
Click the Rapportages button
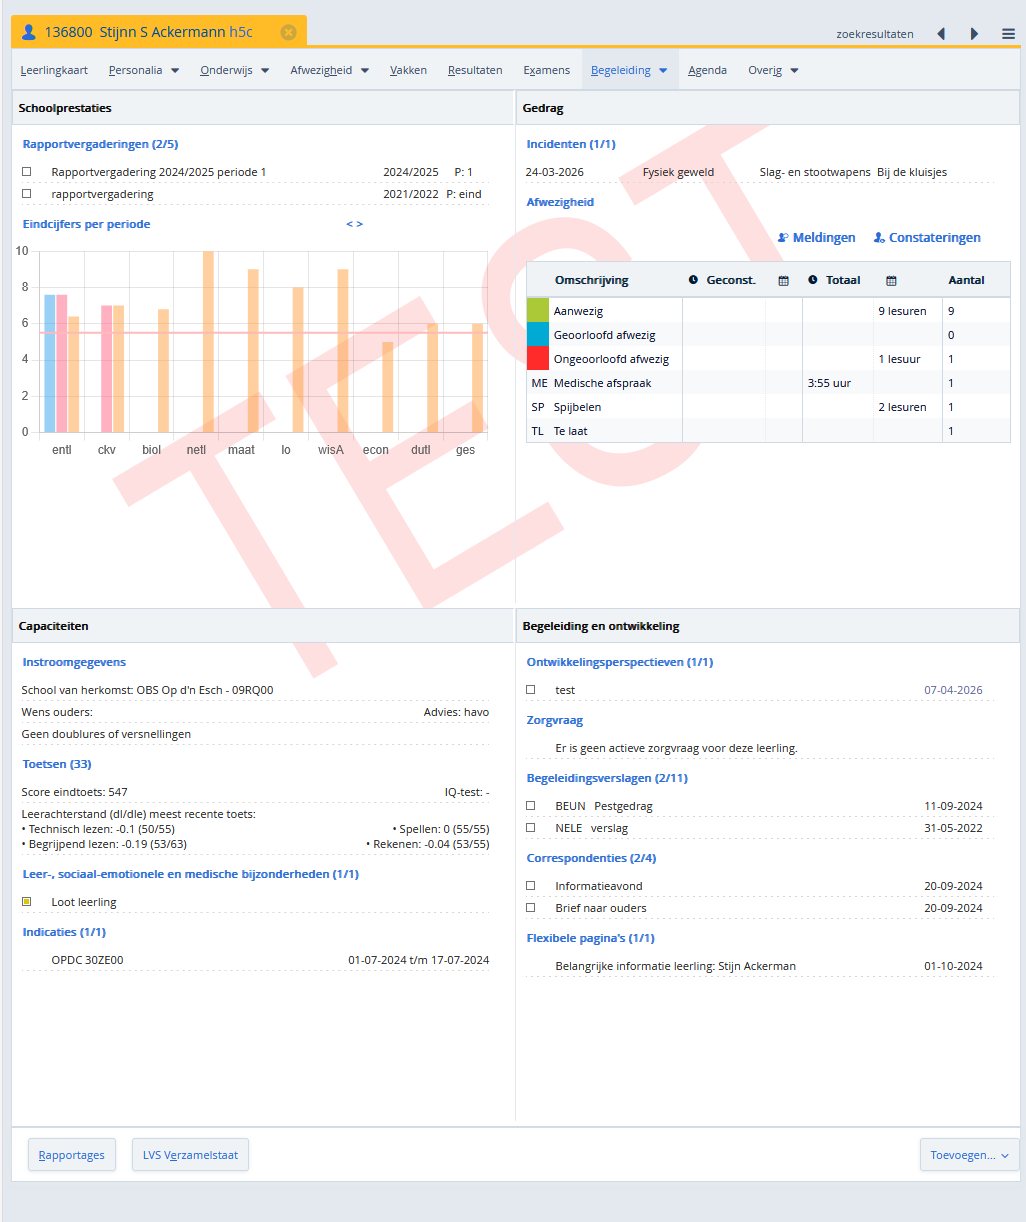coord(72,1155)
